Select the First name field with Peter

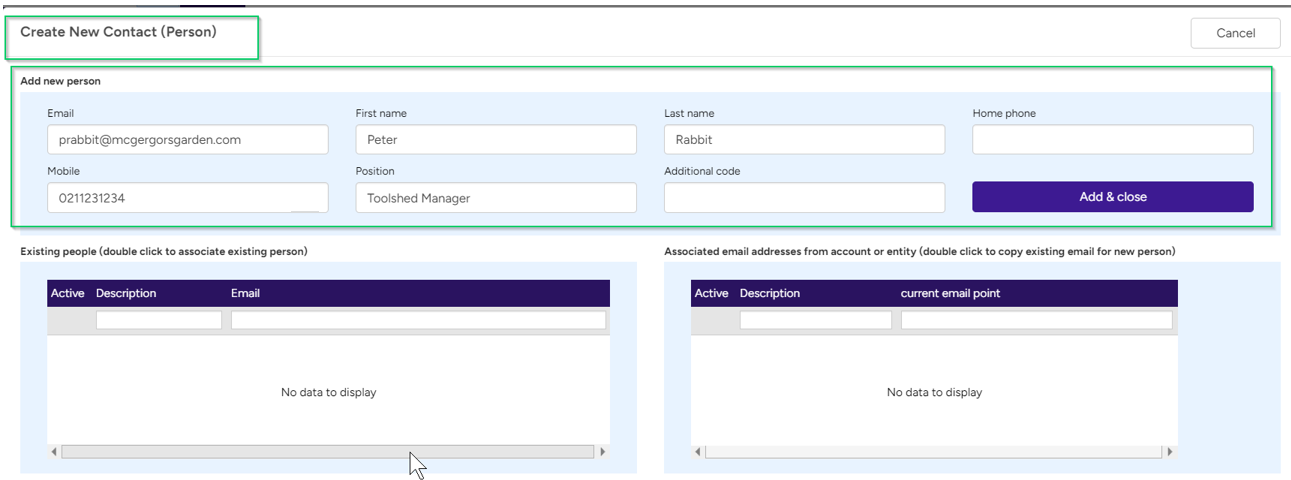tap(496, 140)
